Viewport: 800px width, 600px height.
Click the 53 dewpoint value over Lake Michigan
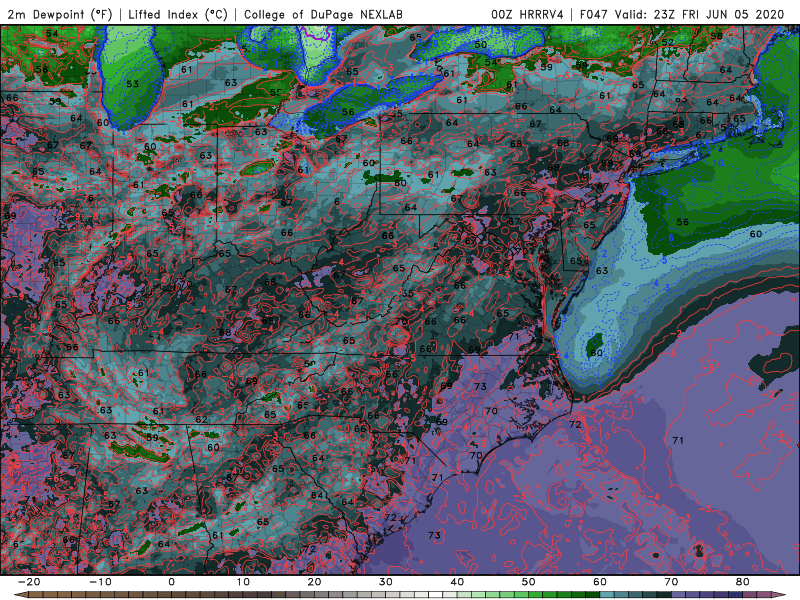[132, 84]
